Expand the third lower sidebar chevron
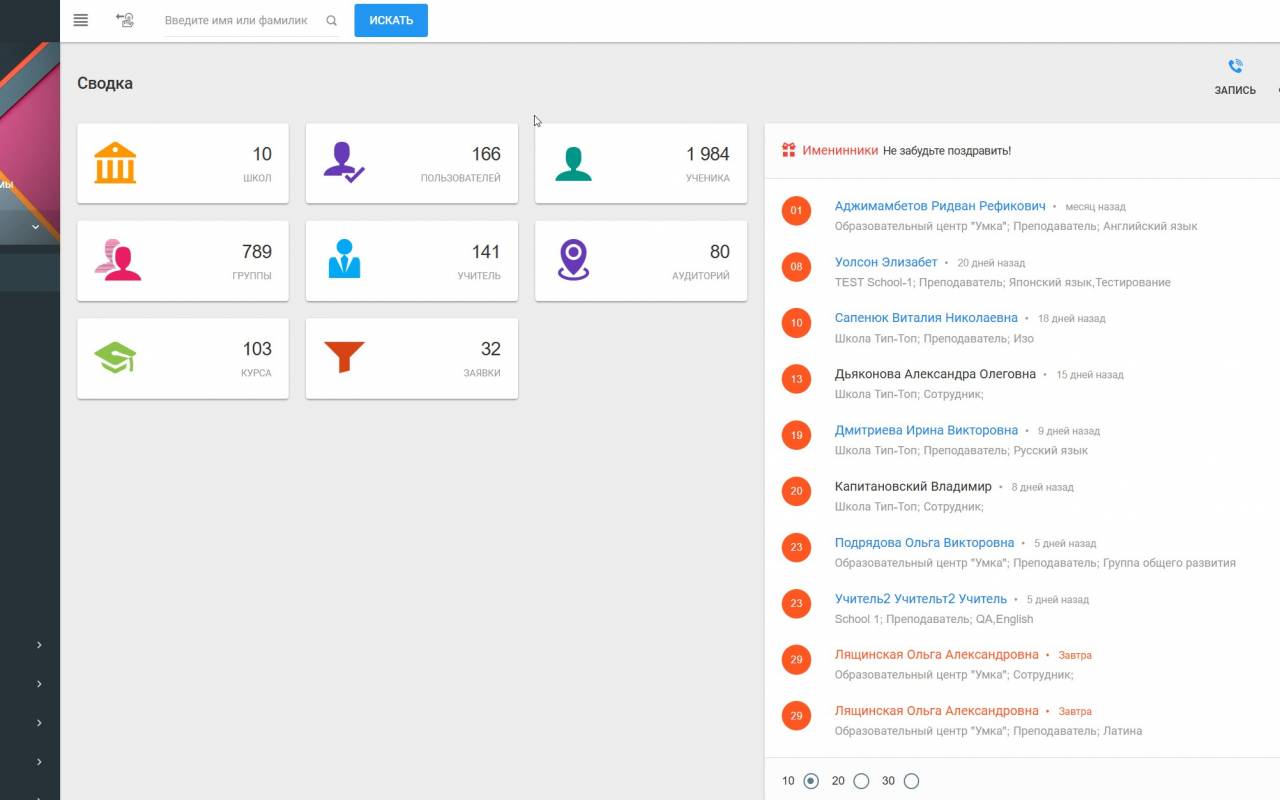This screenshot has height=800, width=1280. (39, 723)
